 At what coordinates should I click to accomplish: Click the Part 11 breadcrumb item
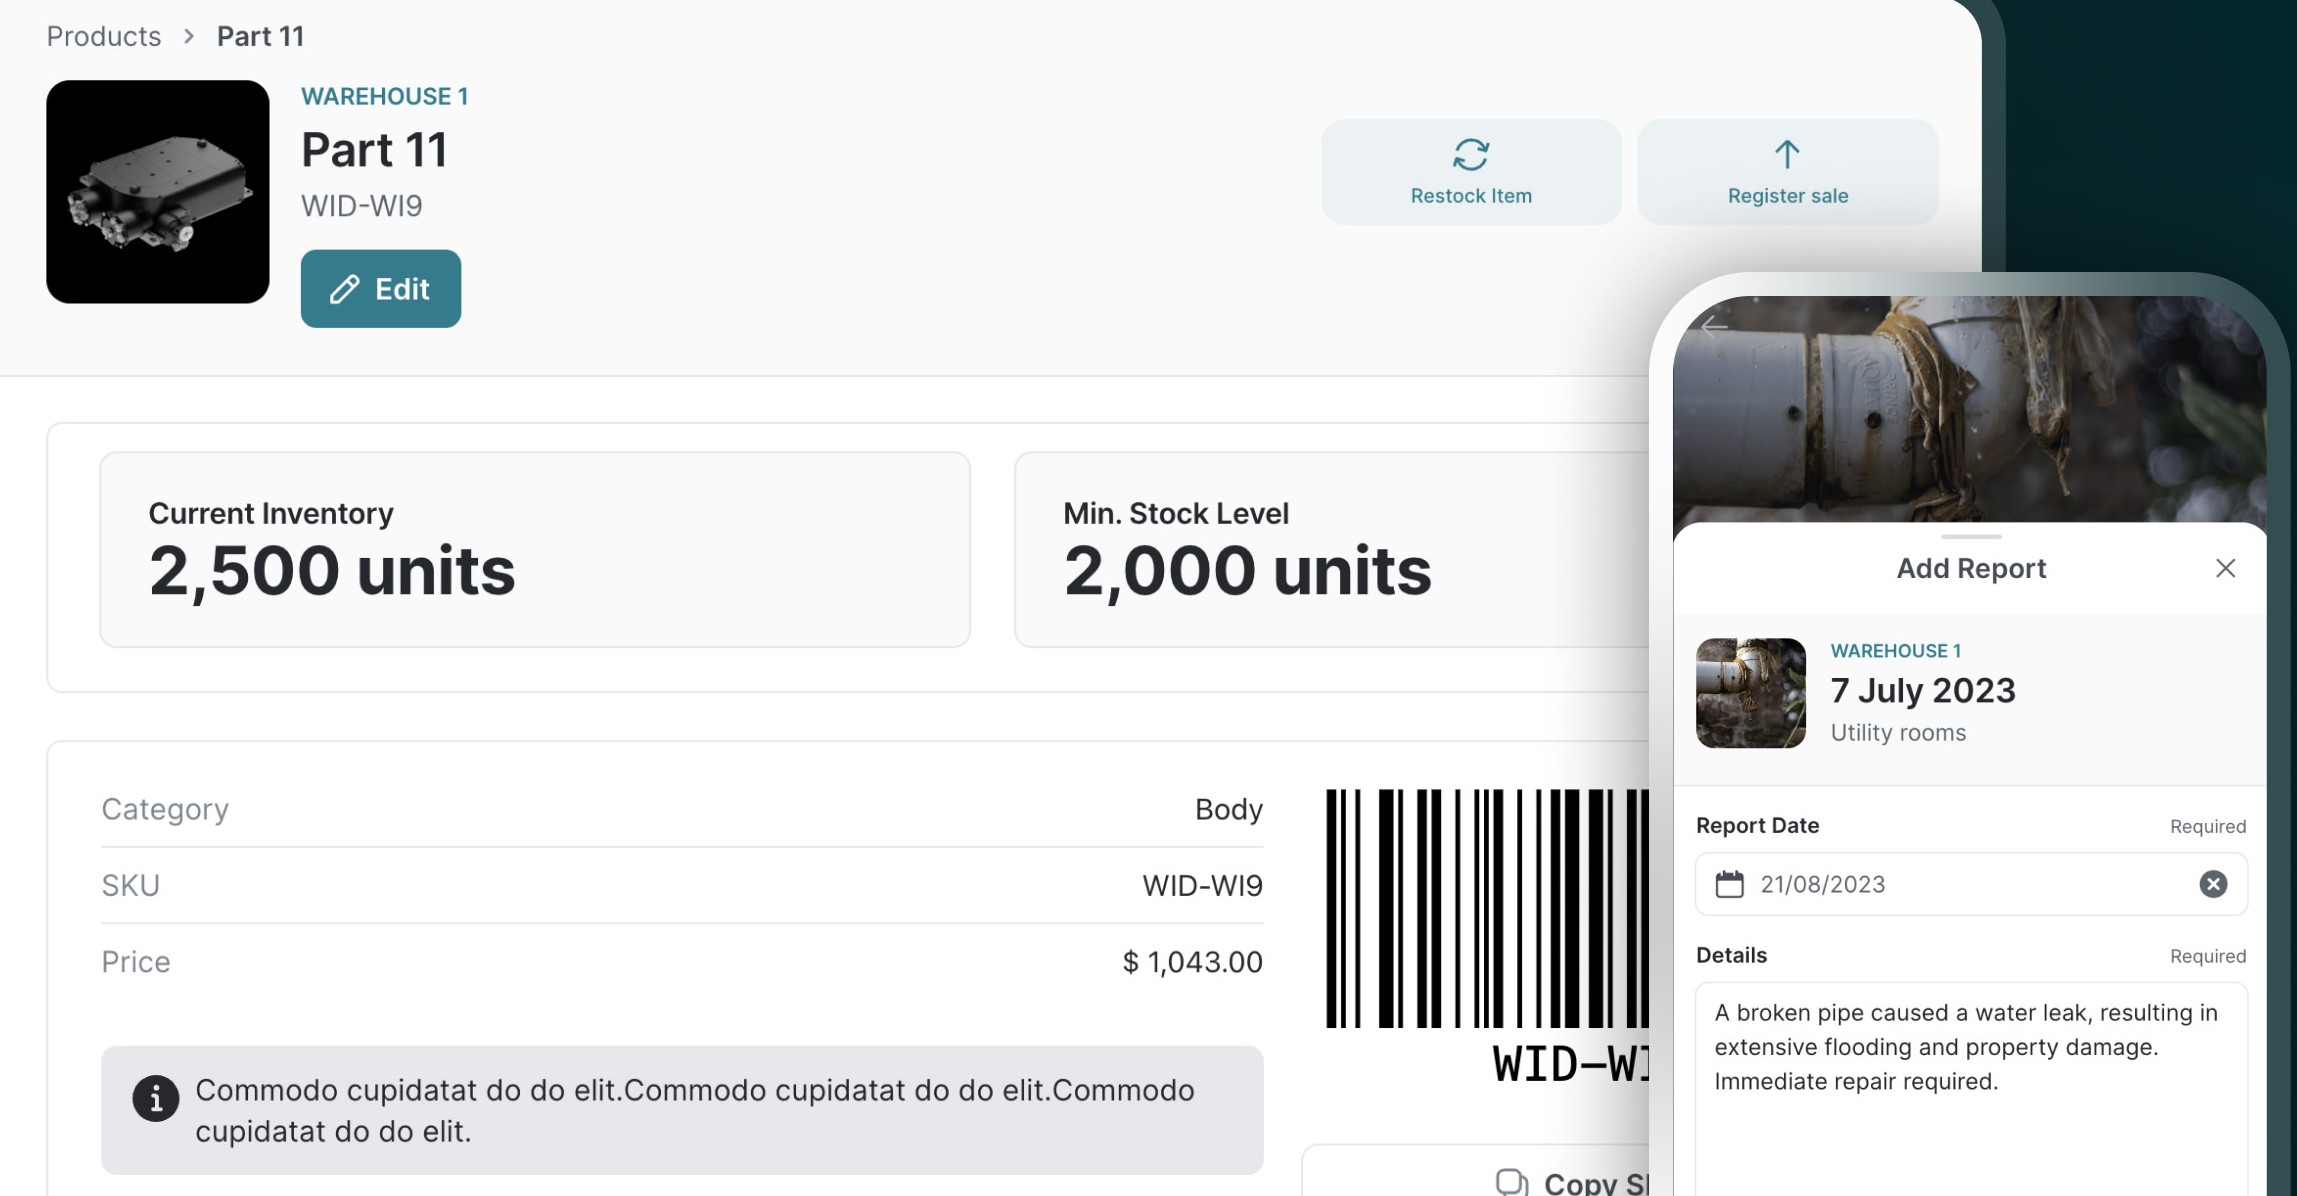coord(260,36)
